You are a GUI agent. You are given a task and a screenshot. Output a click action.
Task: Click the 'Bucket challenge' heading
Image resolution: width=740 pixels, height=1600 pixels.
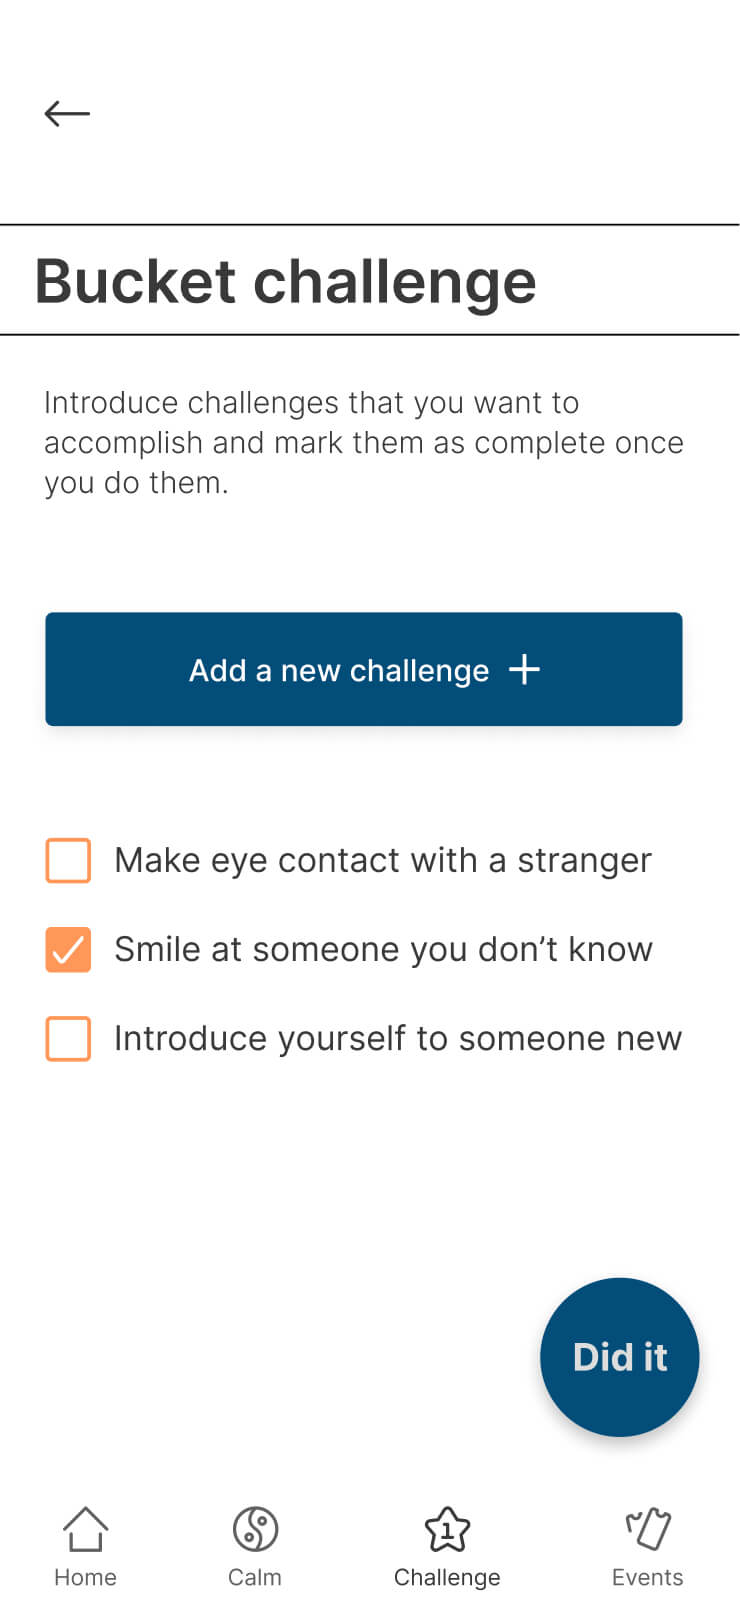(286, 281)
